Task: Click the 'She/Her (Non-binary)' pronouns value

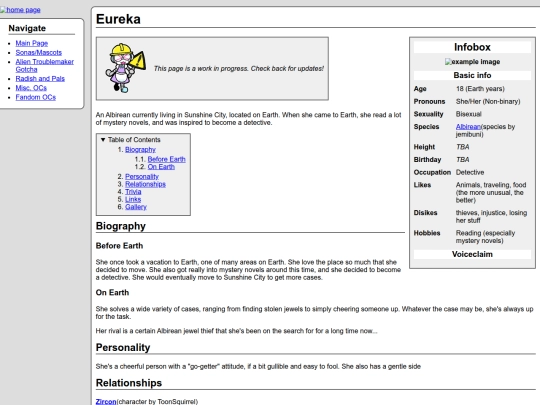Action: (x=488, y=101)
